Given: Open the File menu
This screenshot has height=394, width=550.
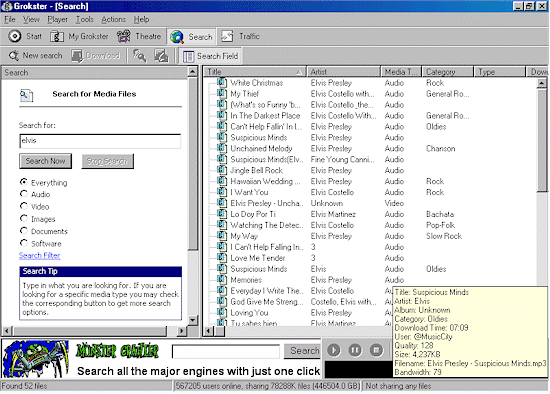Looking at the screenshot, I should click(x=9, y=20).
